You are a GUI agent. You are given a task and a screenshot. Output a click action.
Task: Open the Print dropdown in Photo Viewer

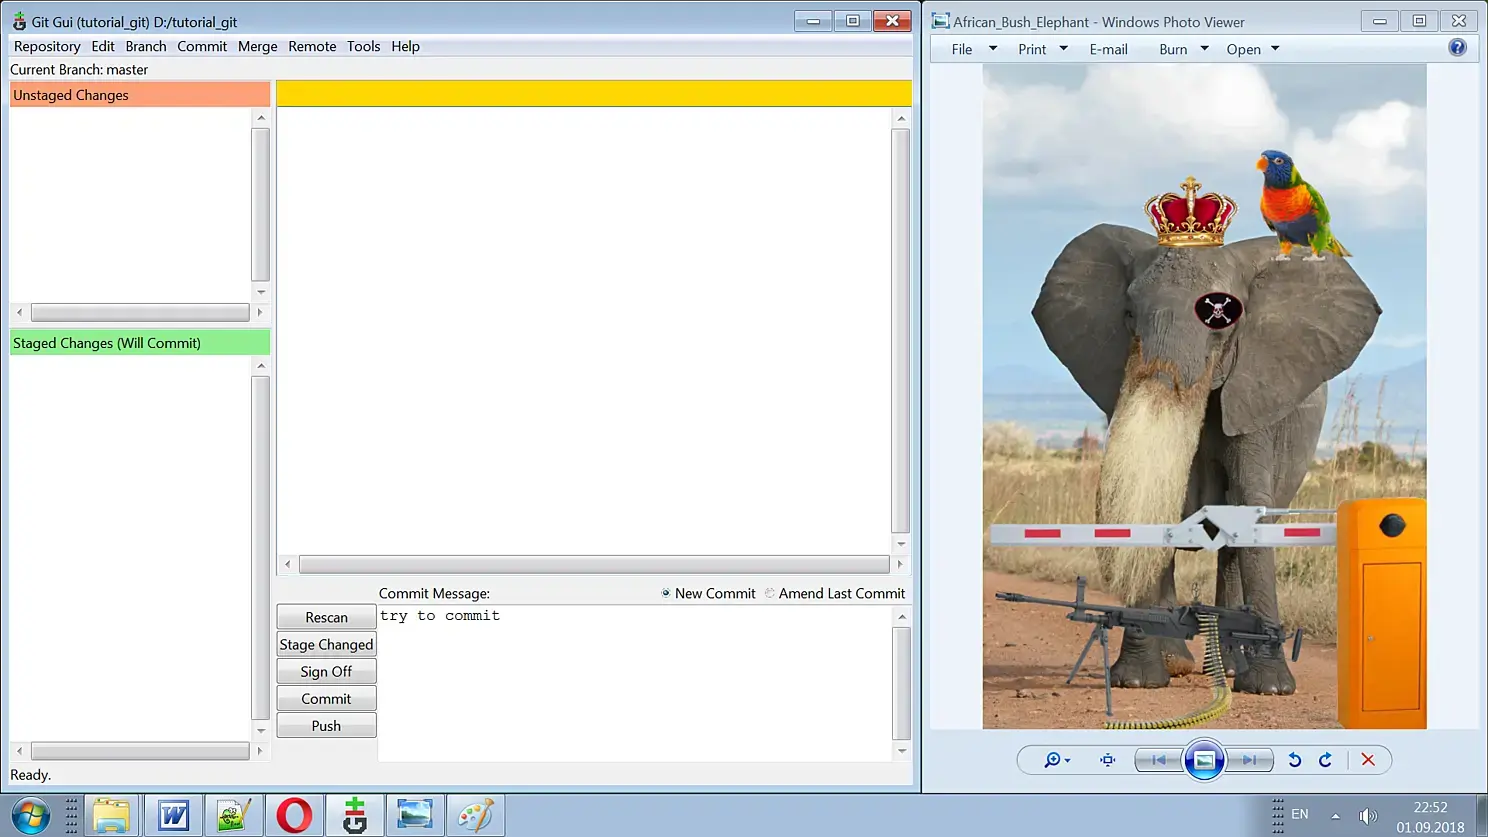tap(1043, 49)
